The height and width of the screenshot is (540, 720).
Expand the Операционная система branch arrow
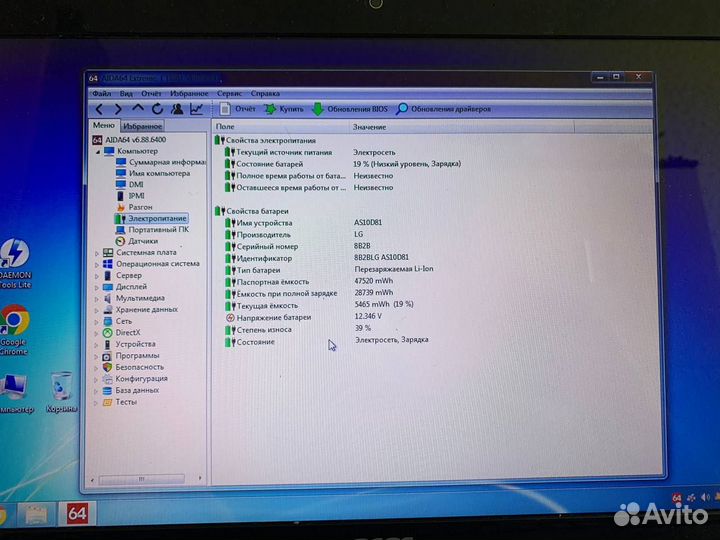97,265
